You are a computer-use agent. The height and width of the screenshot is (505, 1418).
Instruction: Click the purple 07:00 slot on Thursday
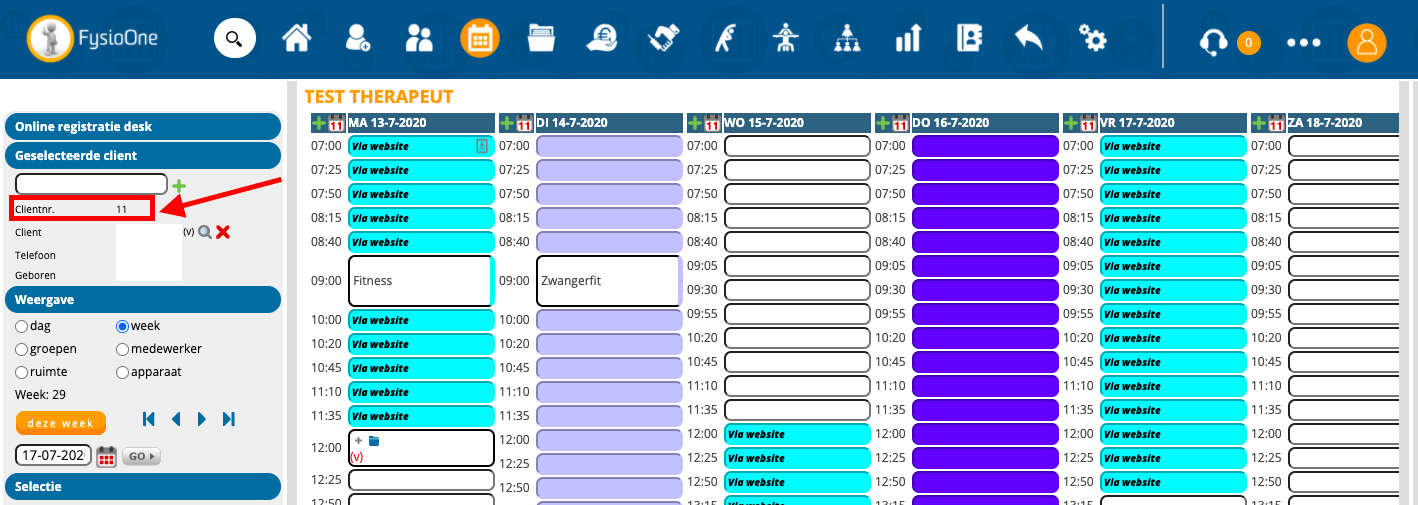(985, 146)
